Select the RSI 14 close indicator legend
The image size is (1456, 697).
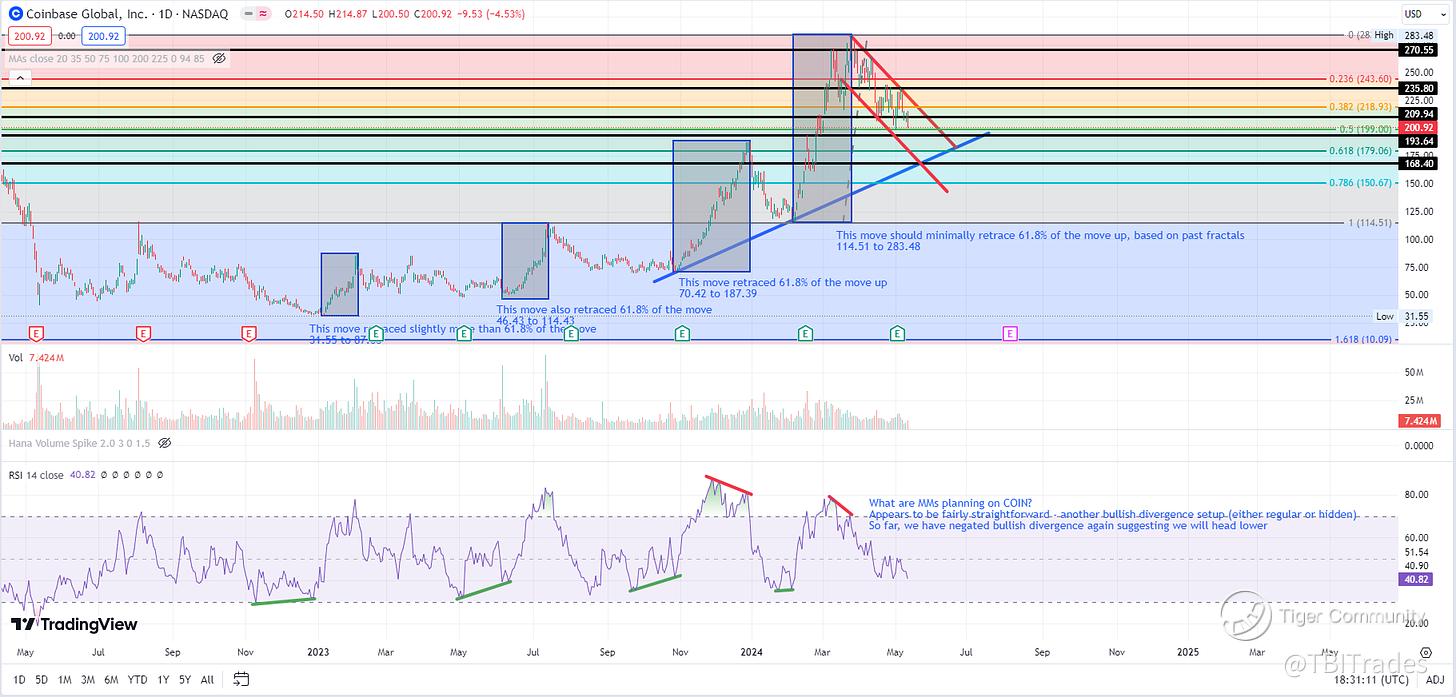click(x=37, y=475)
